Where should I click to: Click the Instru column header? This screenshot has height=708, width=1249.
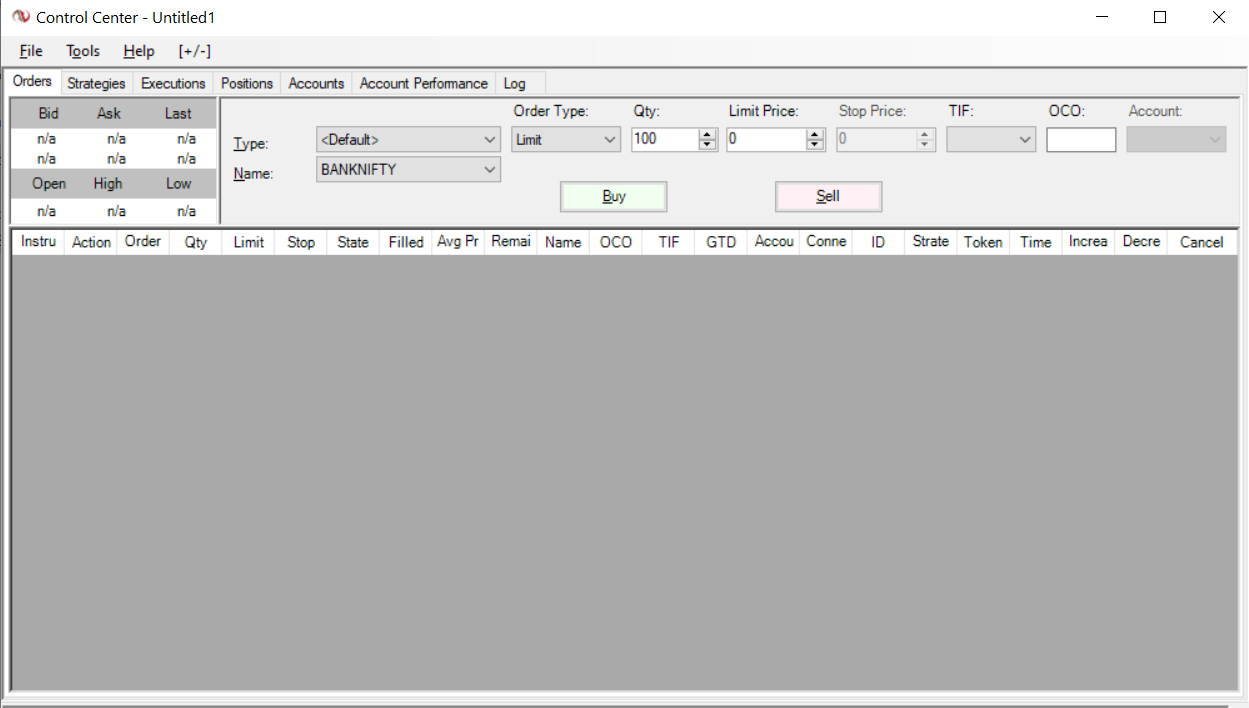click(38, 242)
